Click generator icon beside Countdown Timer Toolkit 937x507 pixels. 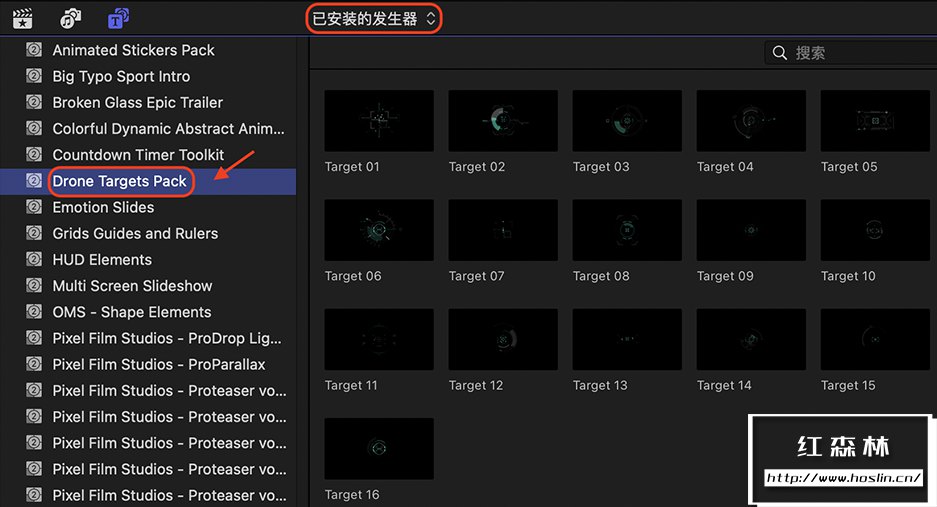click(x=34, y=154)
